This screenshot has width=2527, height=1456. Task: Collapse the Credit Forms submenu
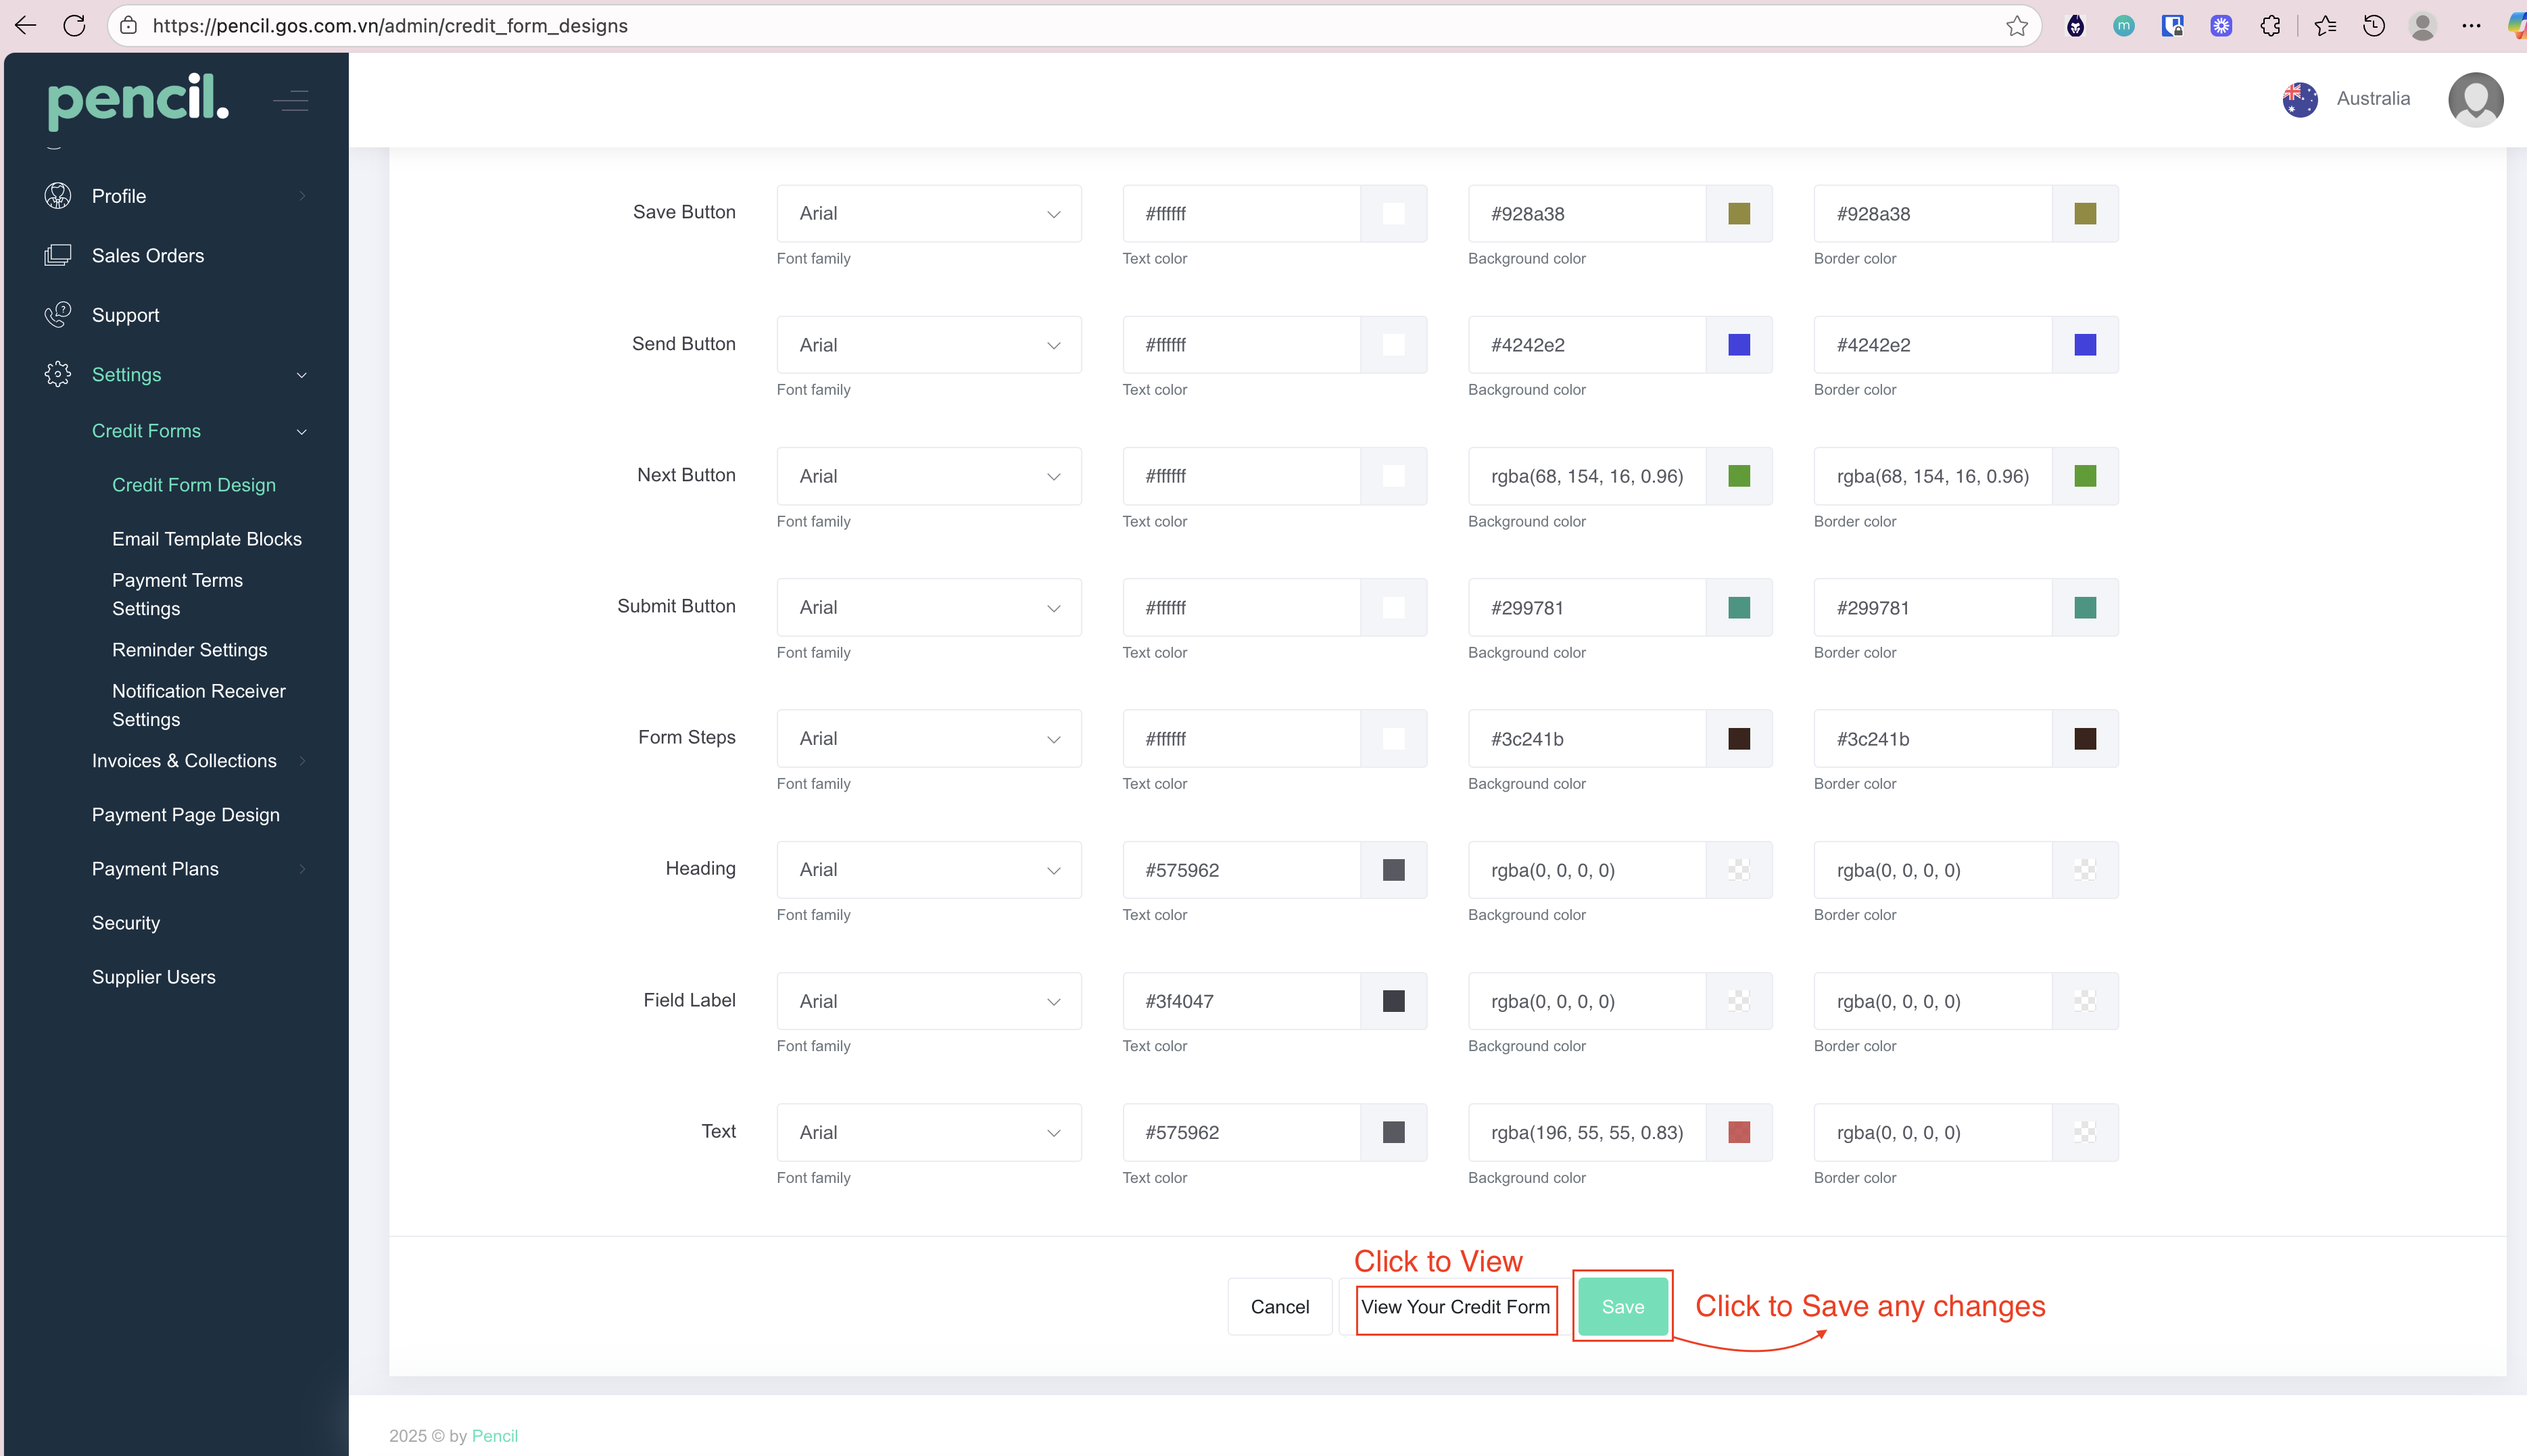pyautogui.click(x=301, y=431)
